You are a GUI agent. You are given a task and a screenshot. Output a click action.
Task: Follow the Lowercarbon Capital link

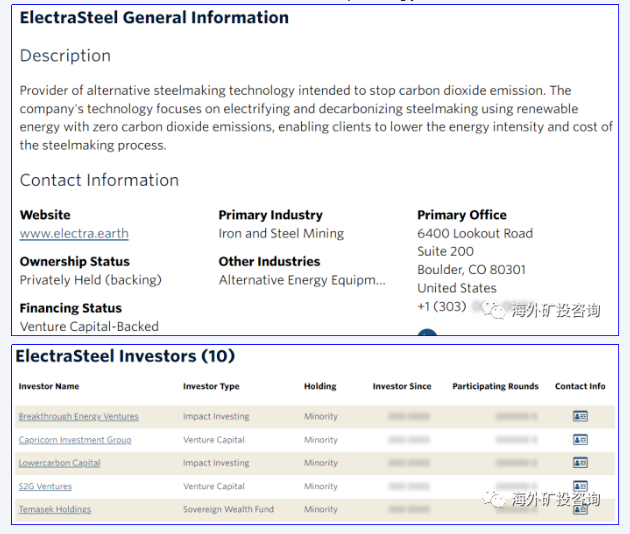tap(59, 463)
